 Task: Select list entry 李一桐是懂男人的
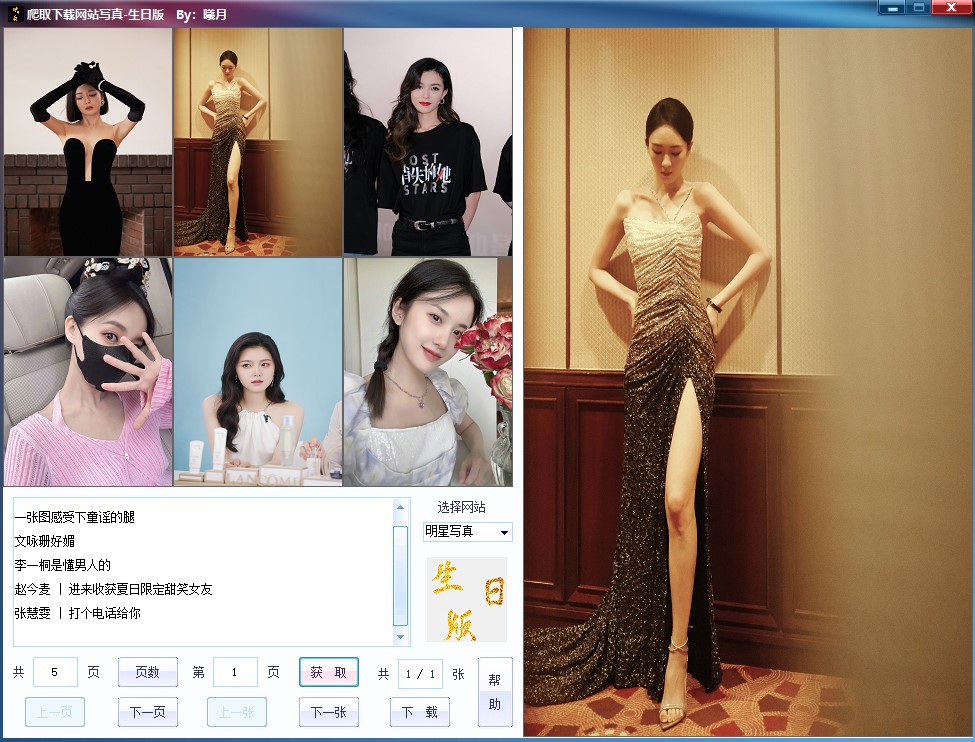click(62, 565)
